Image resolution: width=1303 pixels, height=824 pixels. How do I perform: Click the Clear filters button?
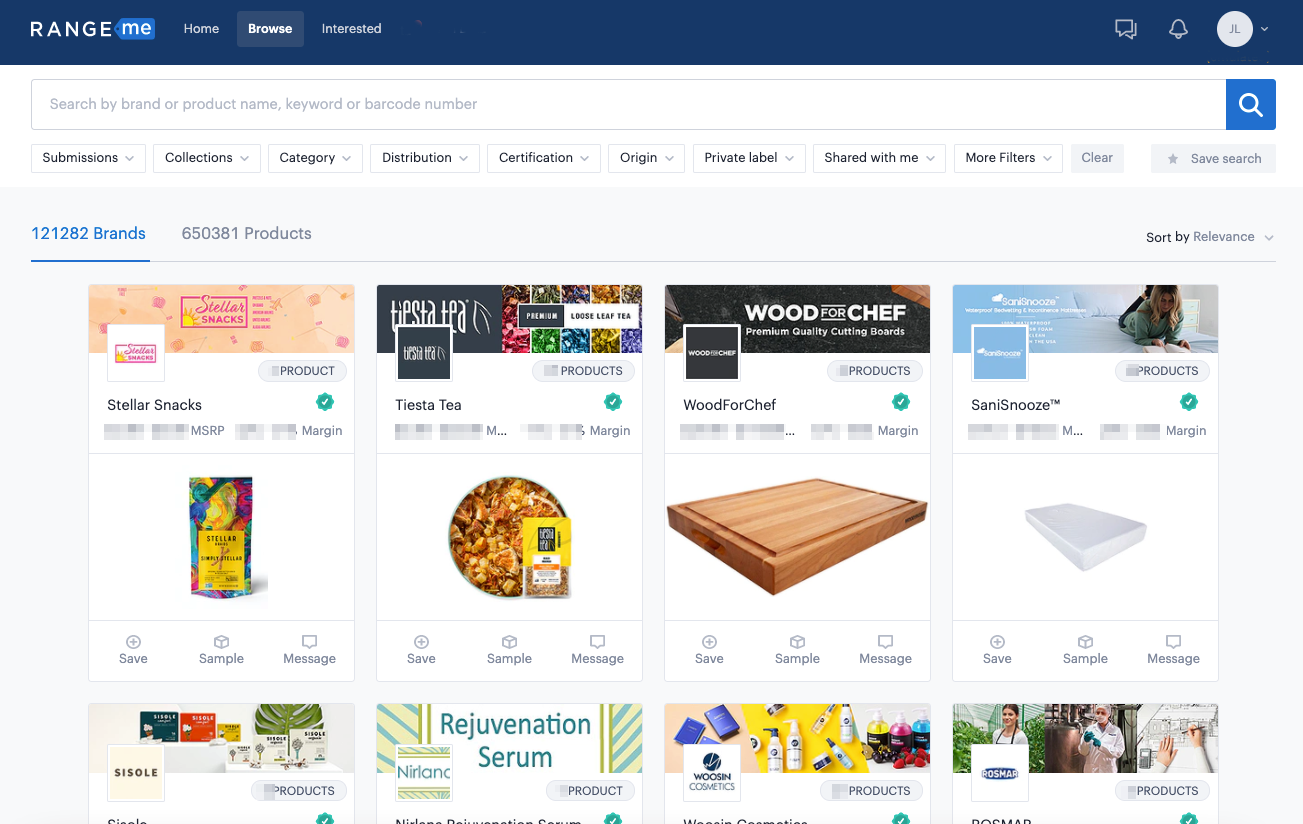click(x=1097, y=158)
